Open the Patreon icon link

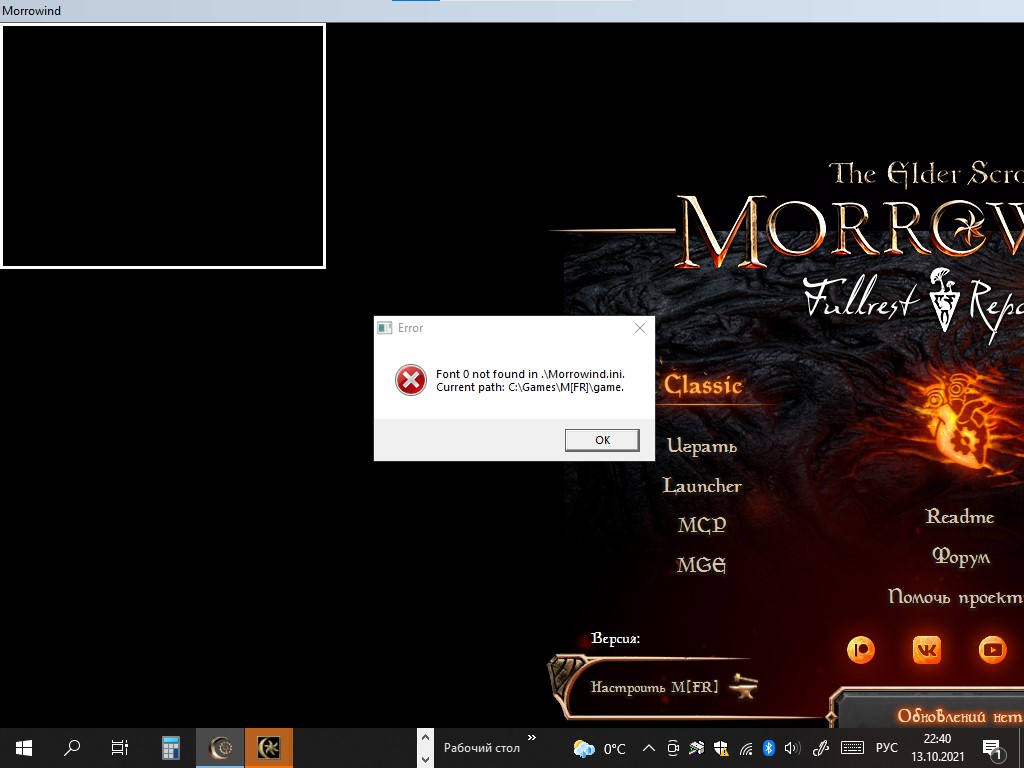[860, 650]
